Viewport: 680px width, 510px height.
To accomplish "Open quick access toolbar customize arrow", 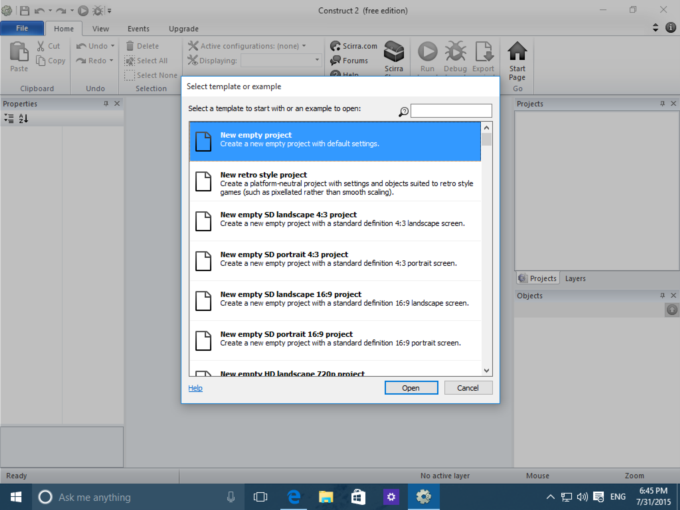I will tap(110, 10).
